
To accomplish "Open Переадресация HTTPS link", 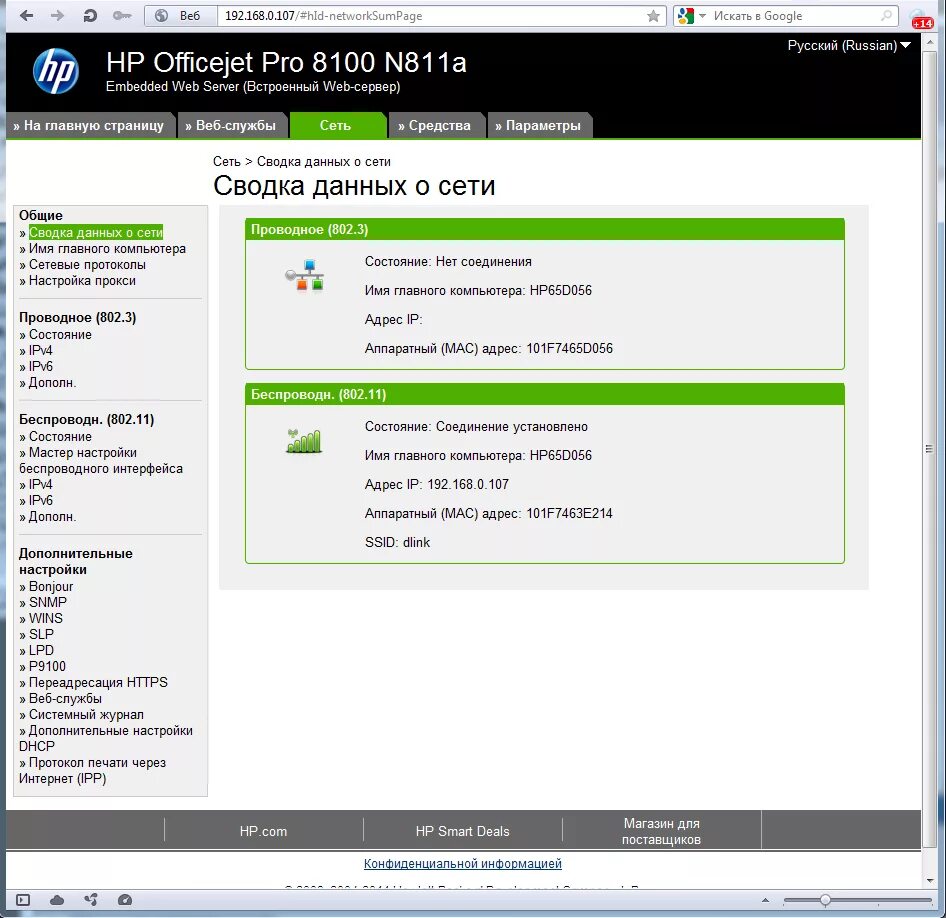I will click(98, 682).
